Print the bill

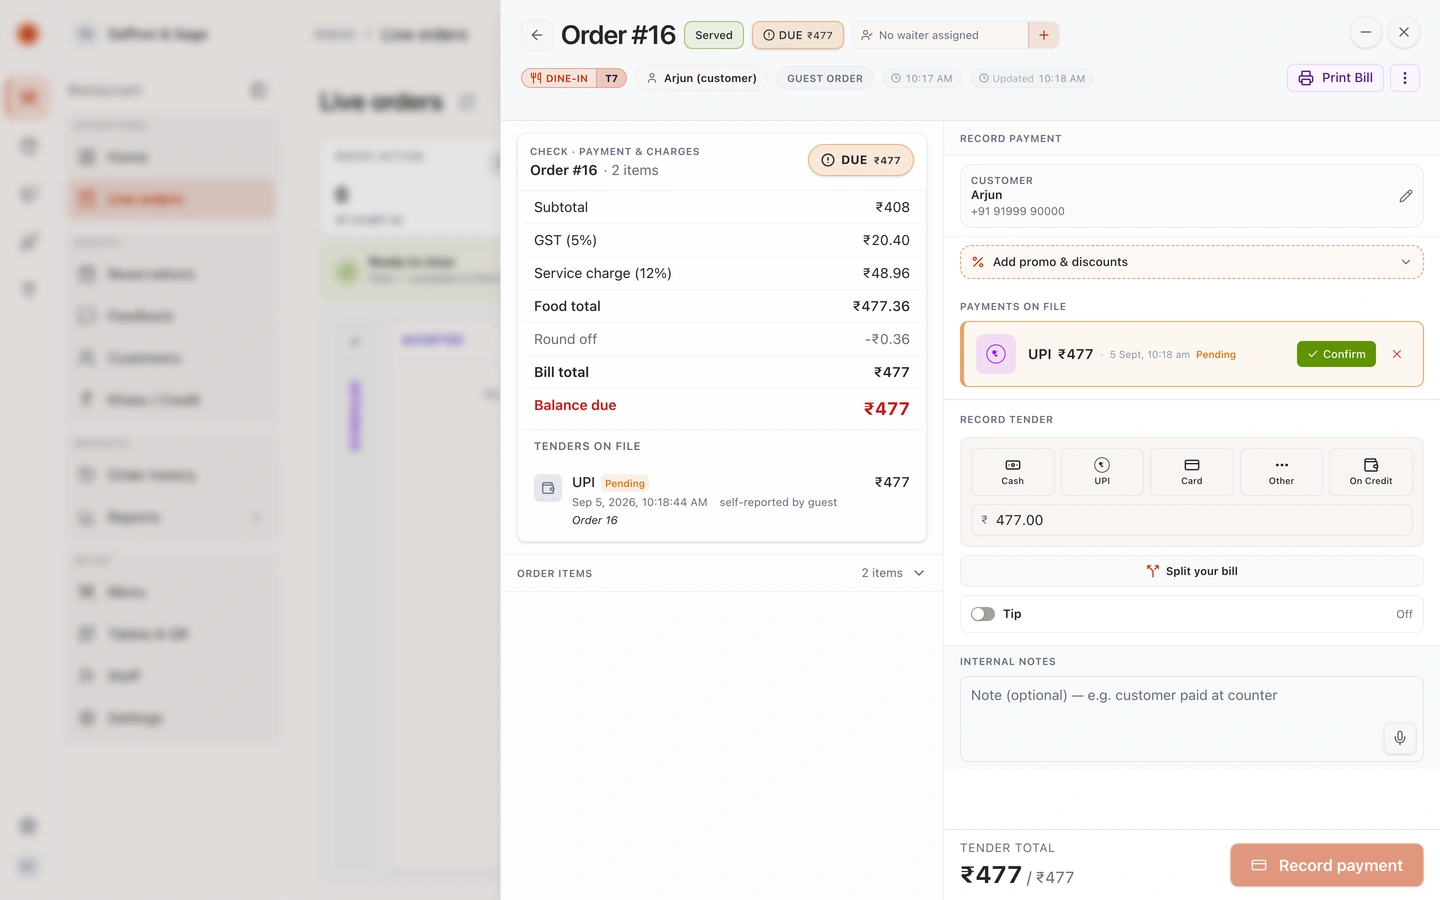1335,78
